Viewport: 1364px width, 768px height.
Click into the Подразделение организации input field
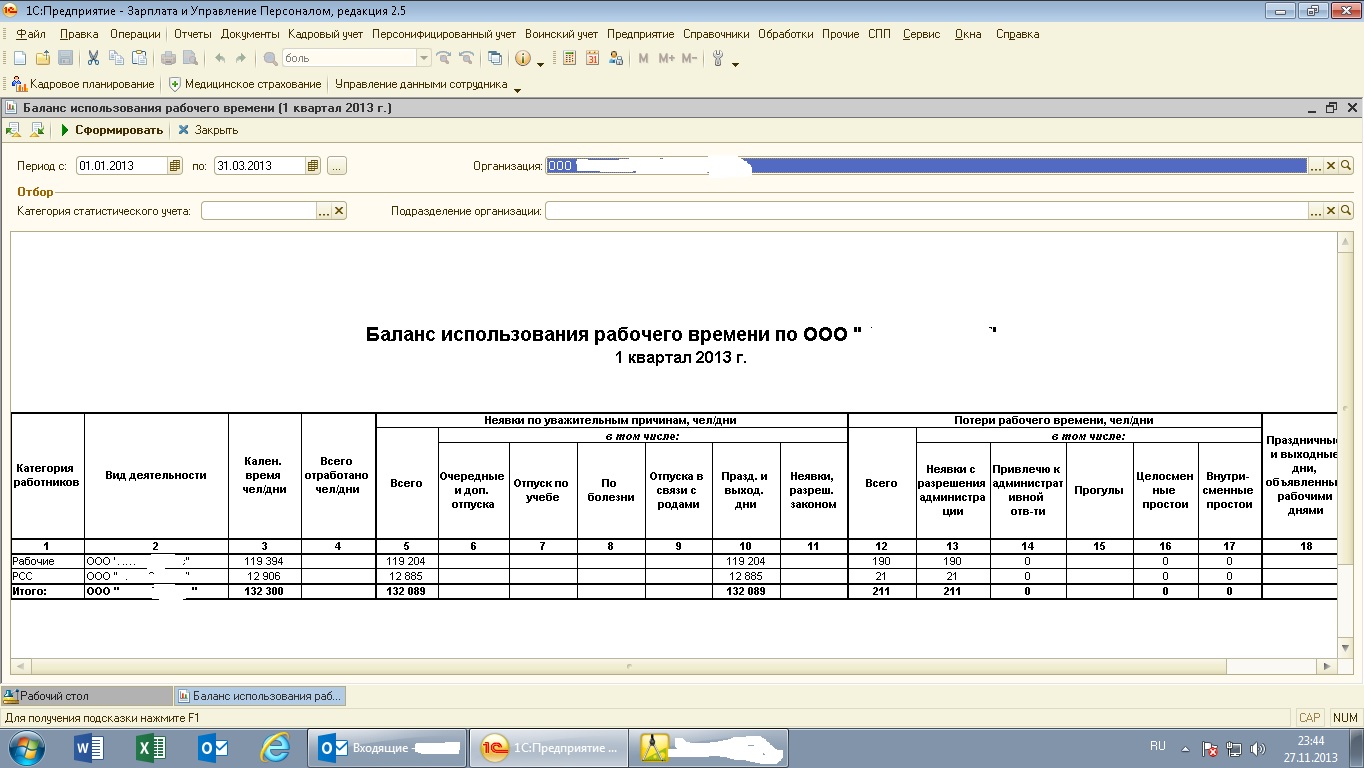[927, 211]
